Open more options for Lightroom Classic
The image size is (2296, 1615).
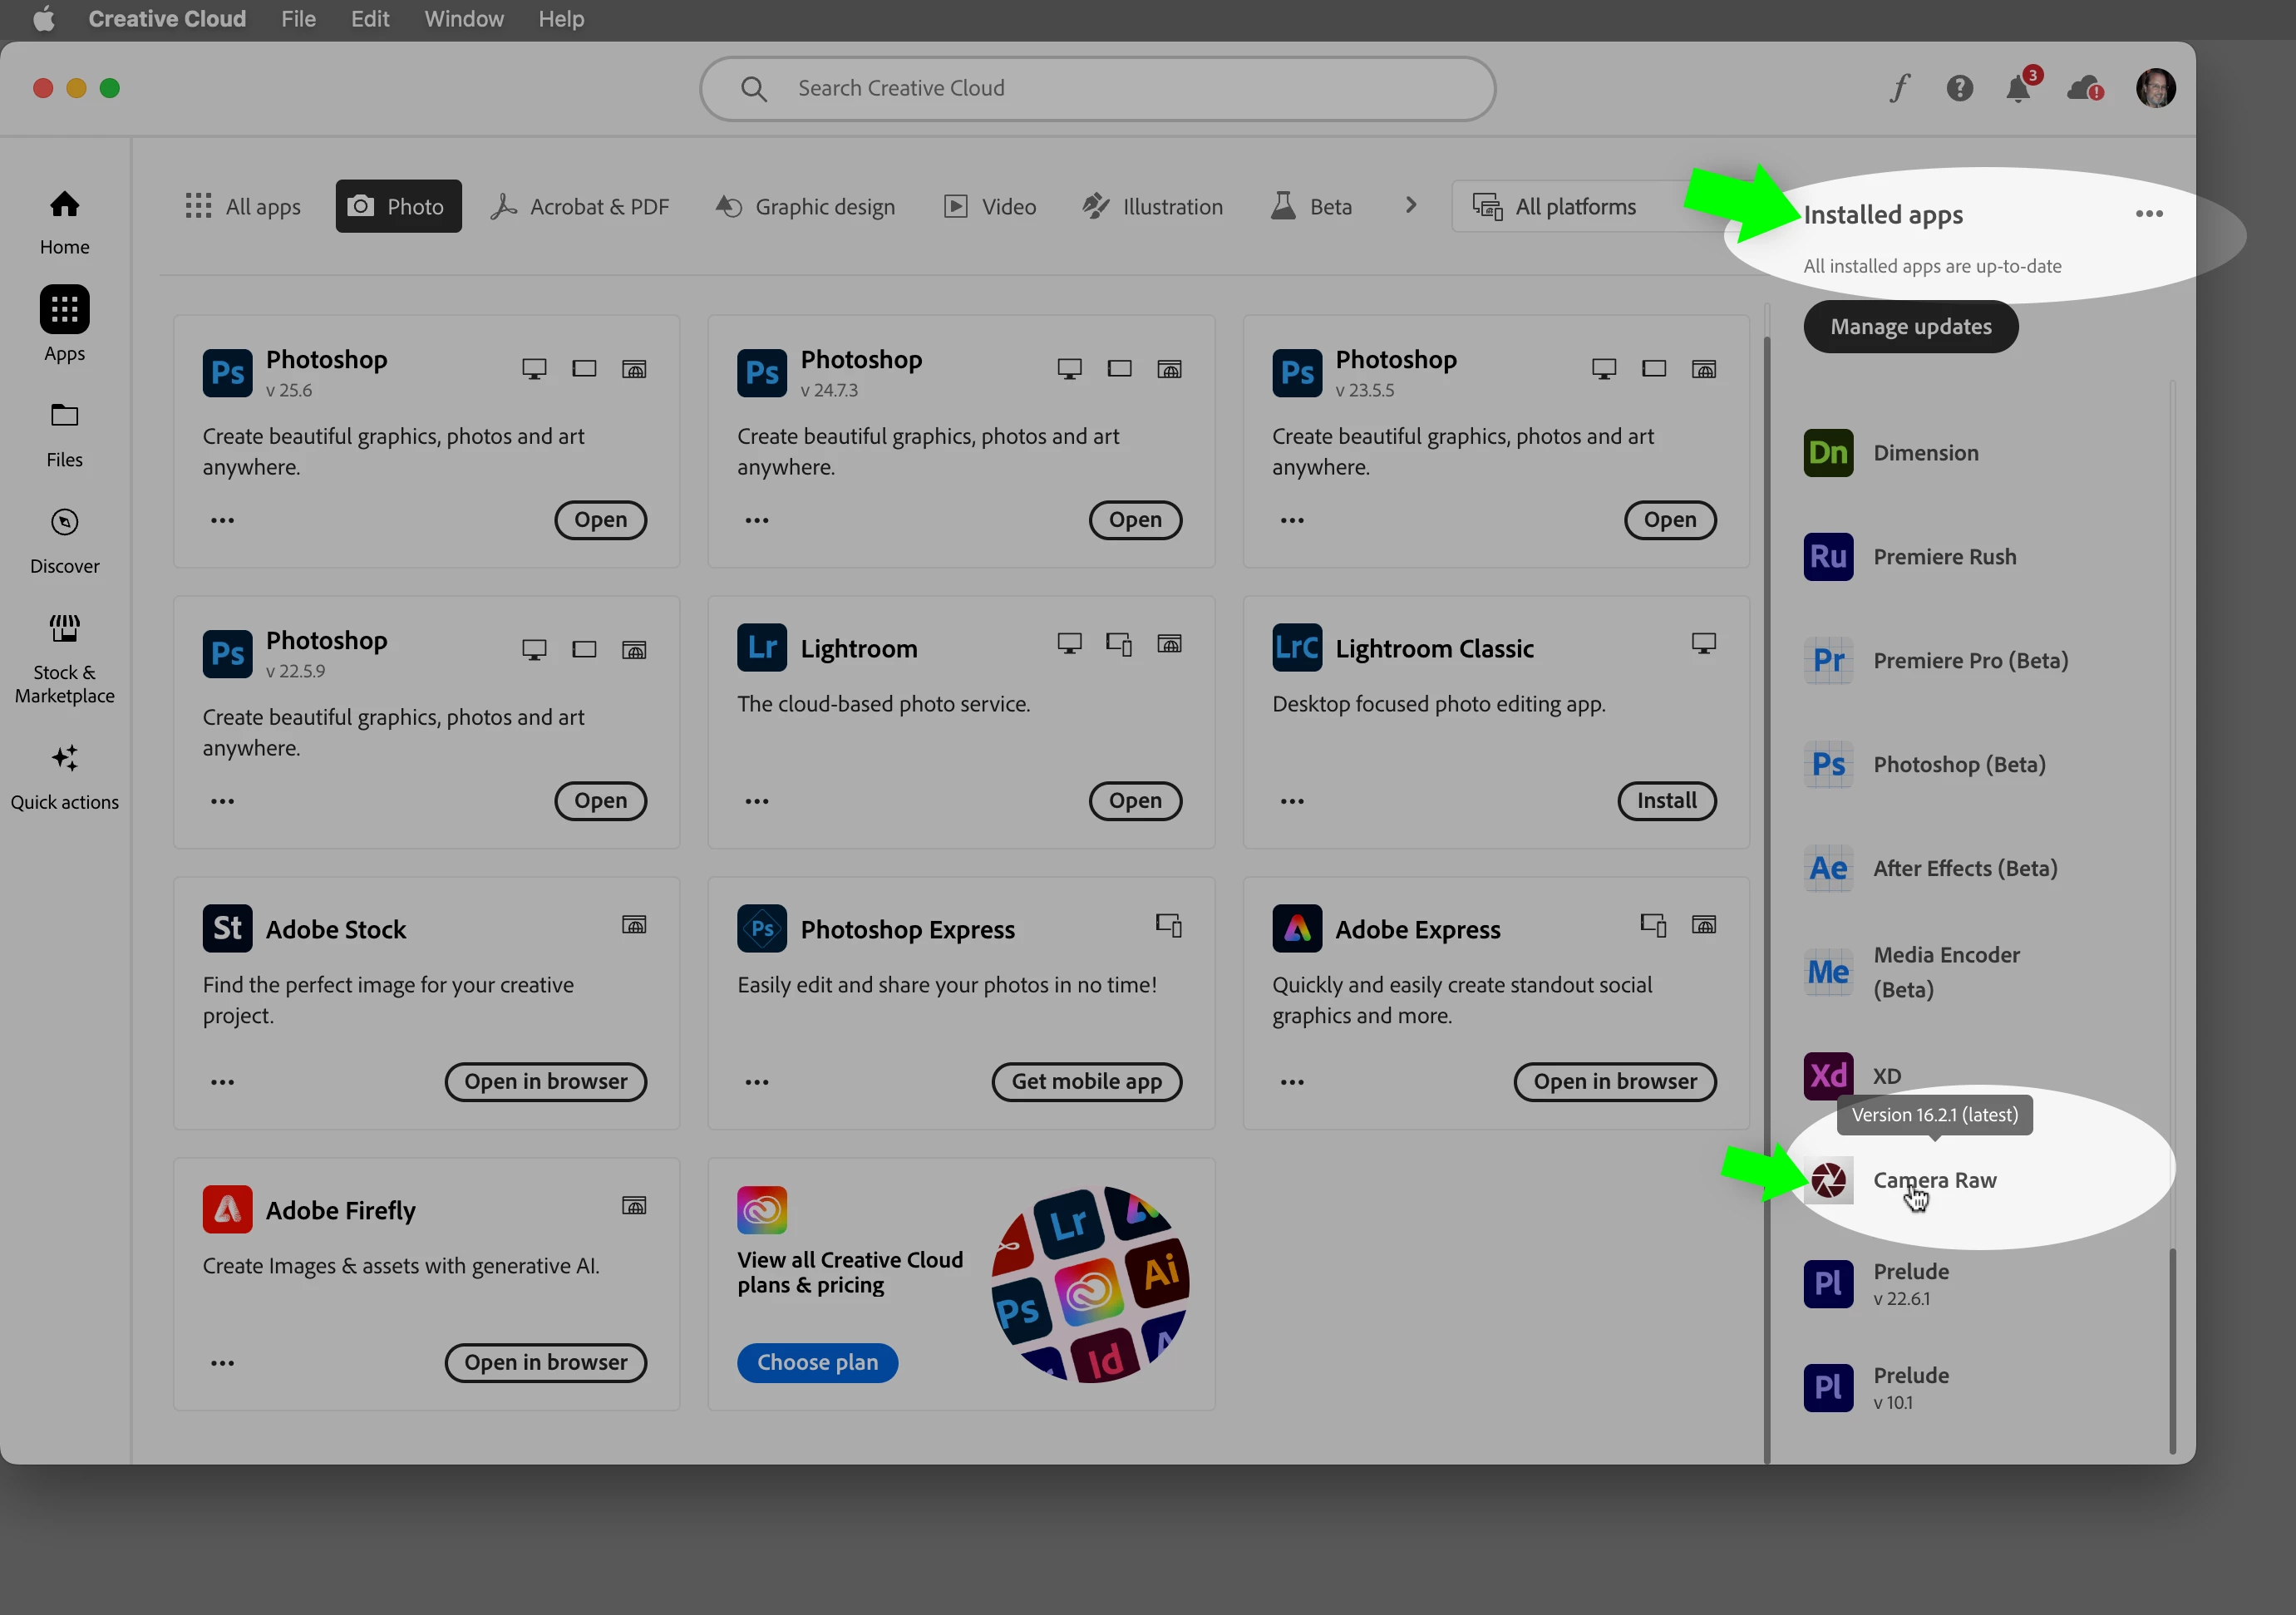(x=1292, y=801)
